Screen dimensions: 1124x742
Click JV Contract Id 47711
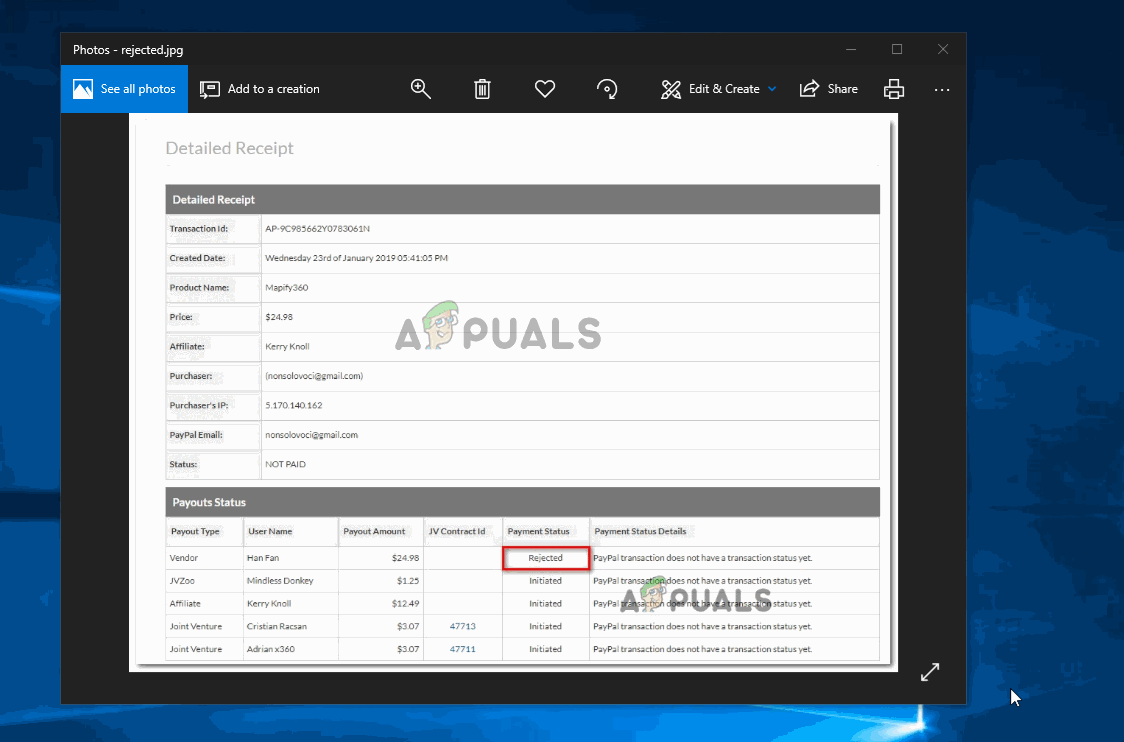(462, 649)
